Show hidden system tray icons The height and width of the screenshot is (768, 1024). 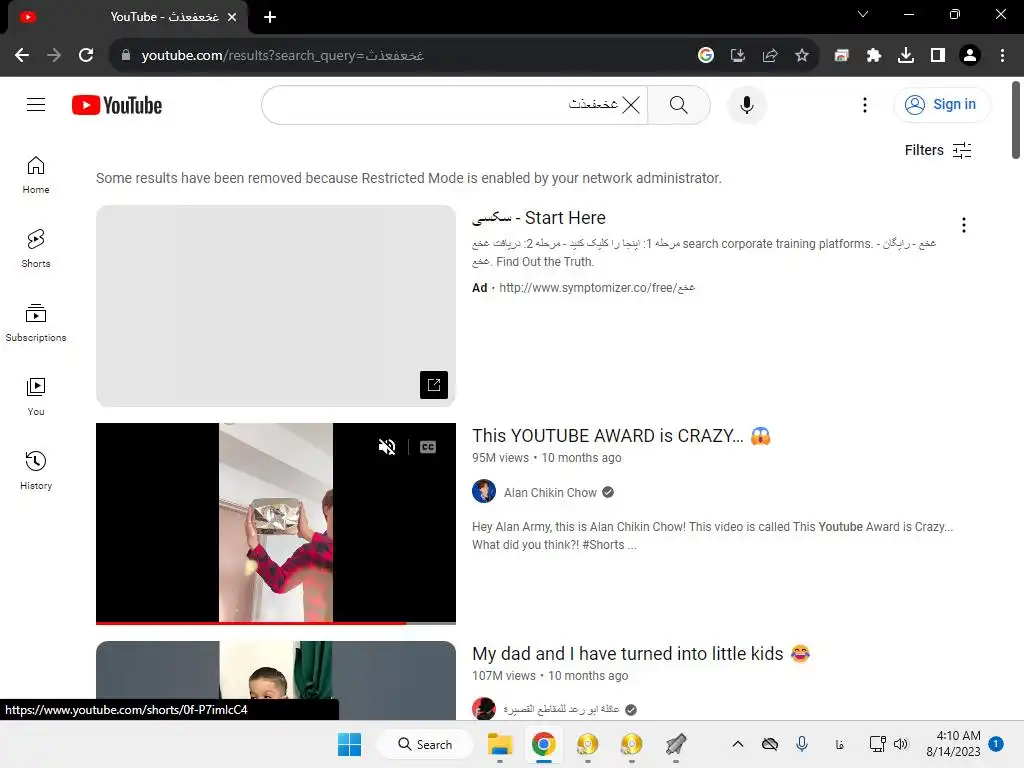(737, 744)
